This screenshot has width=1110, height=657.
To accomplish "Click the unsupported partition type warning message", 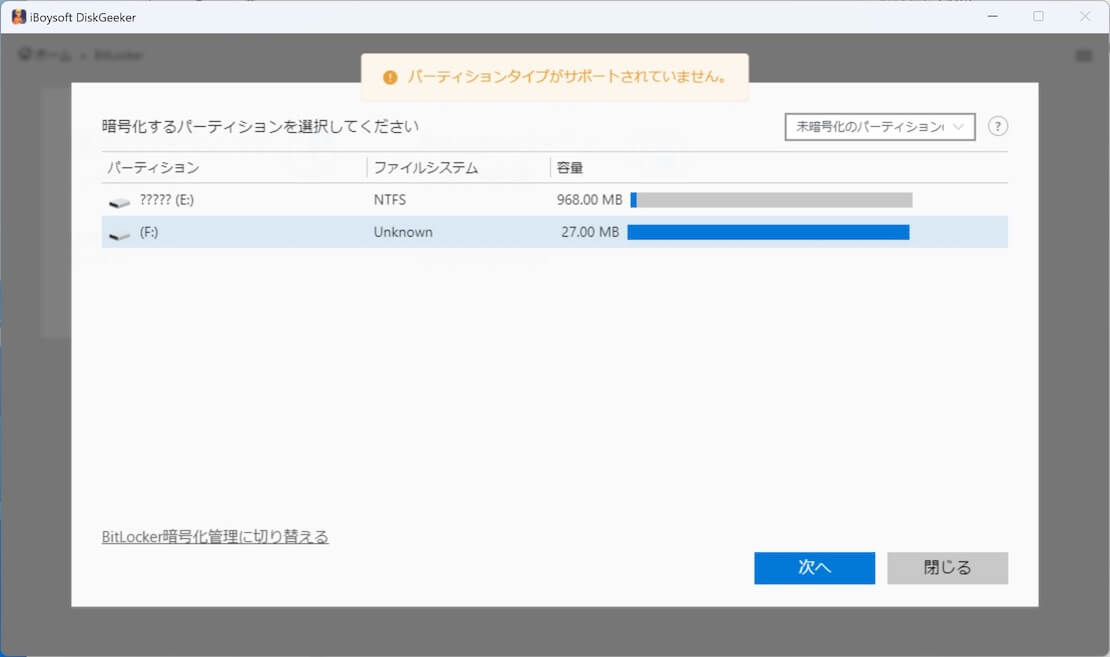I will click(567, 76).
